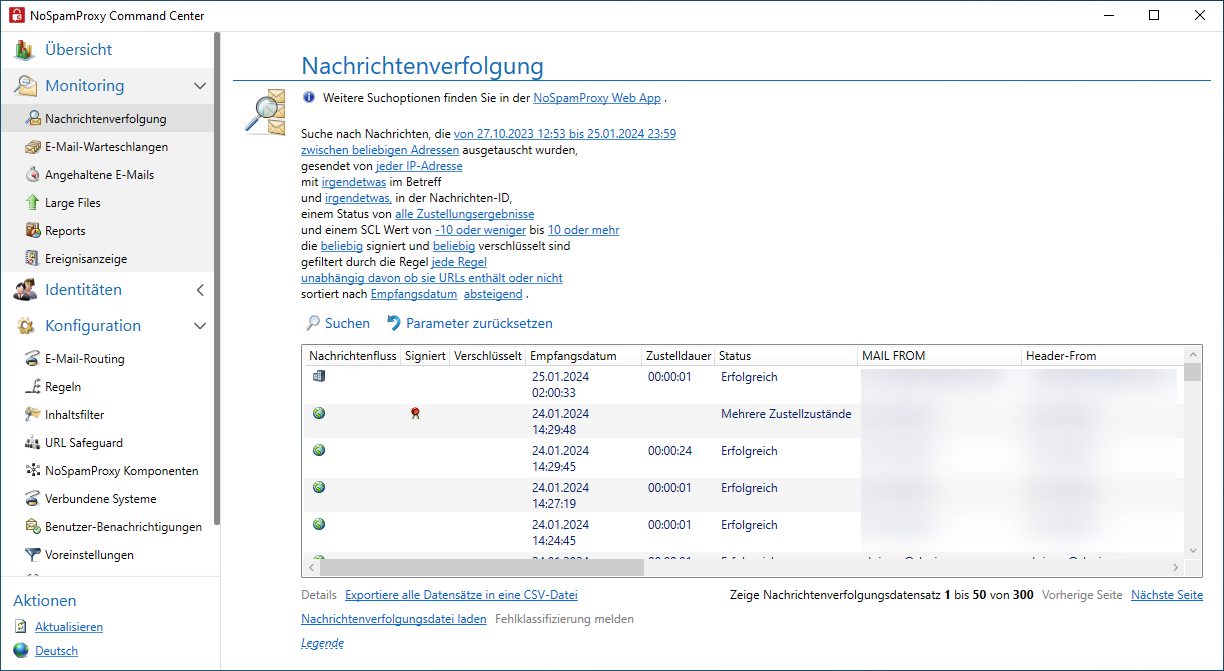Open E-Mail-Warteschlangen page

[x=107, y=147]
